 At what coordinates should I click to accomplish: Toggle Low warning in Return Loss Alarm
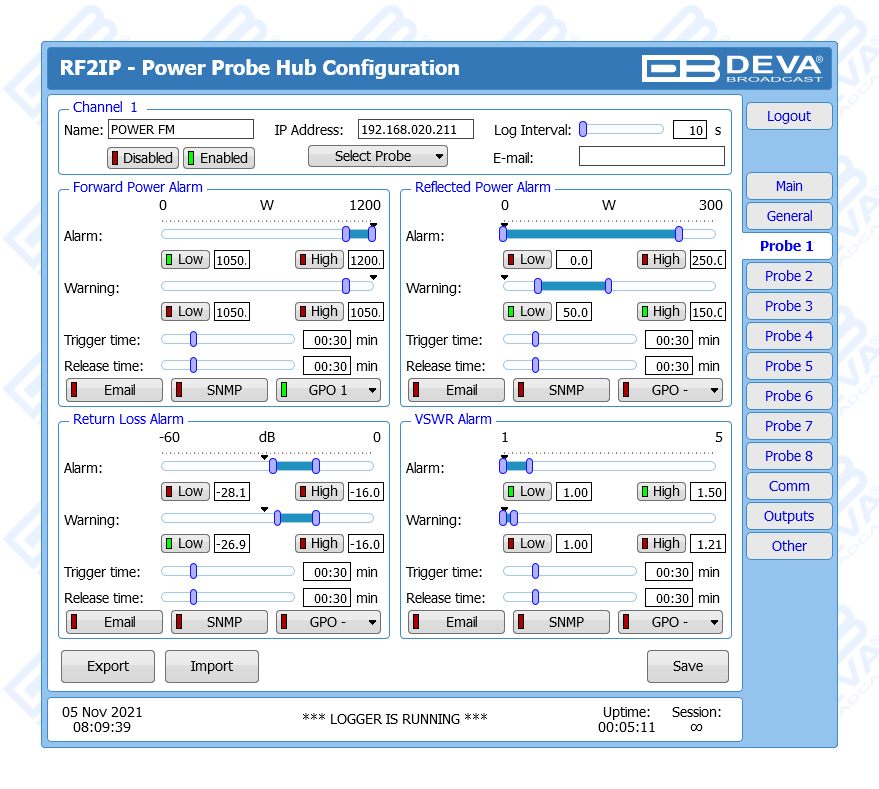(185, 544)
